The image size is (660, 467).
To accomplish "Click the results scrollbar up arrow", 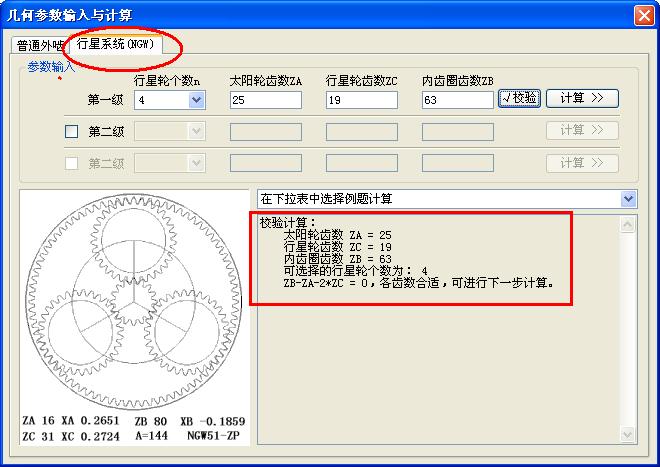I will coord(627,224).
